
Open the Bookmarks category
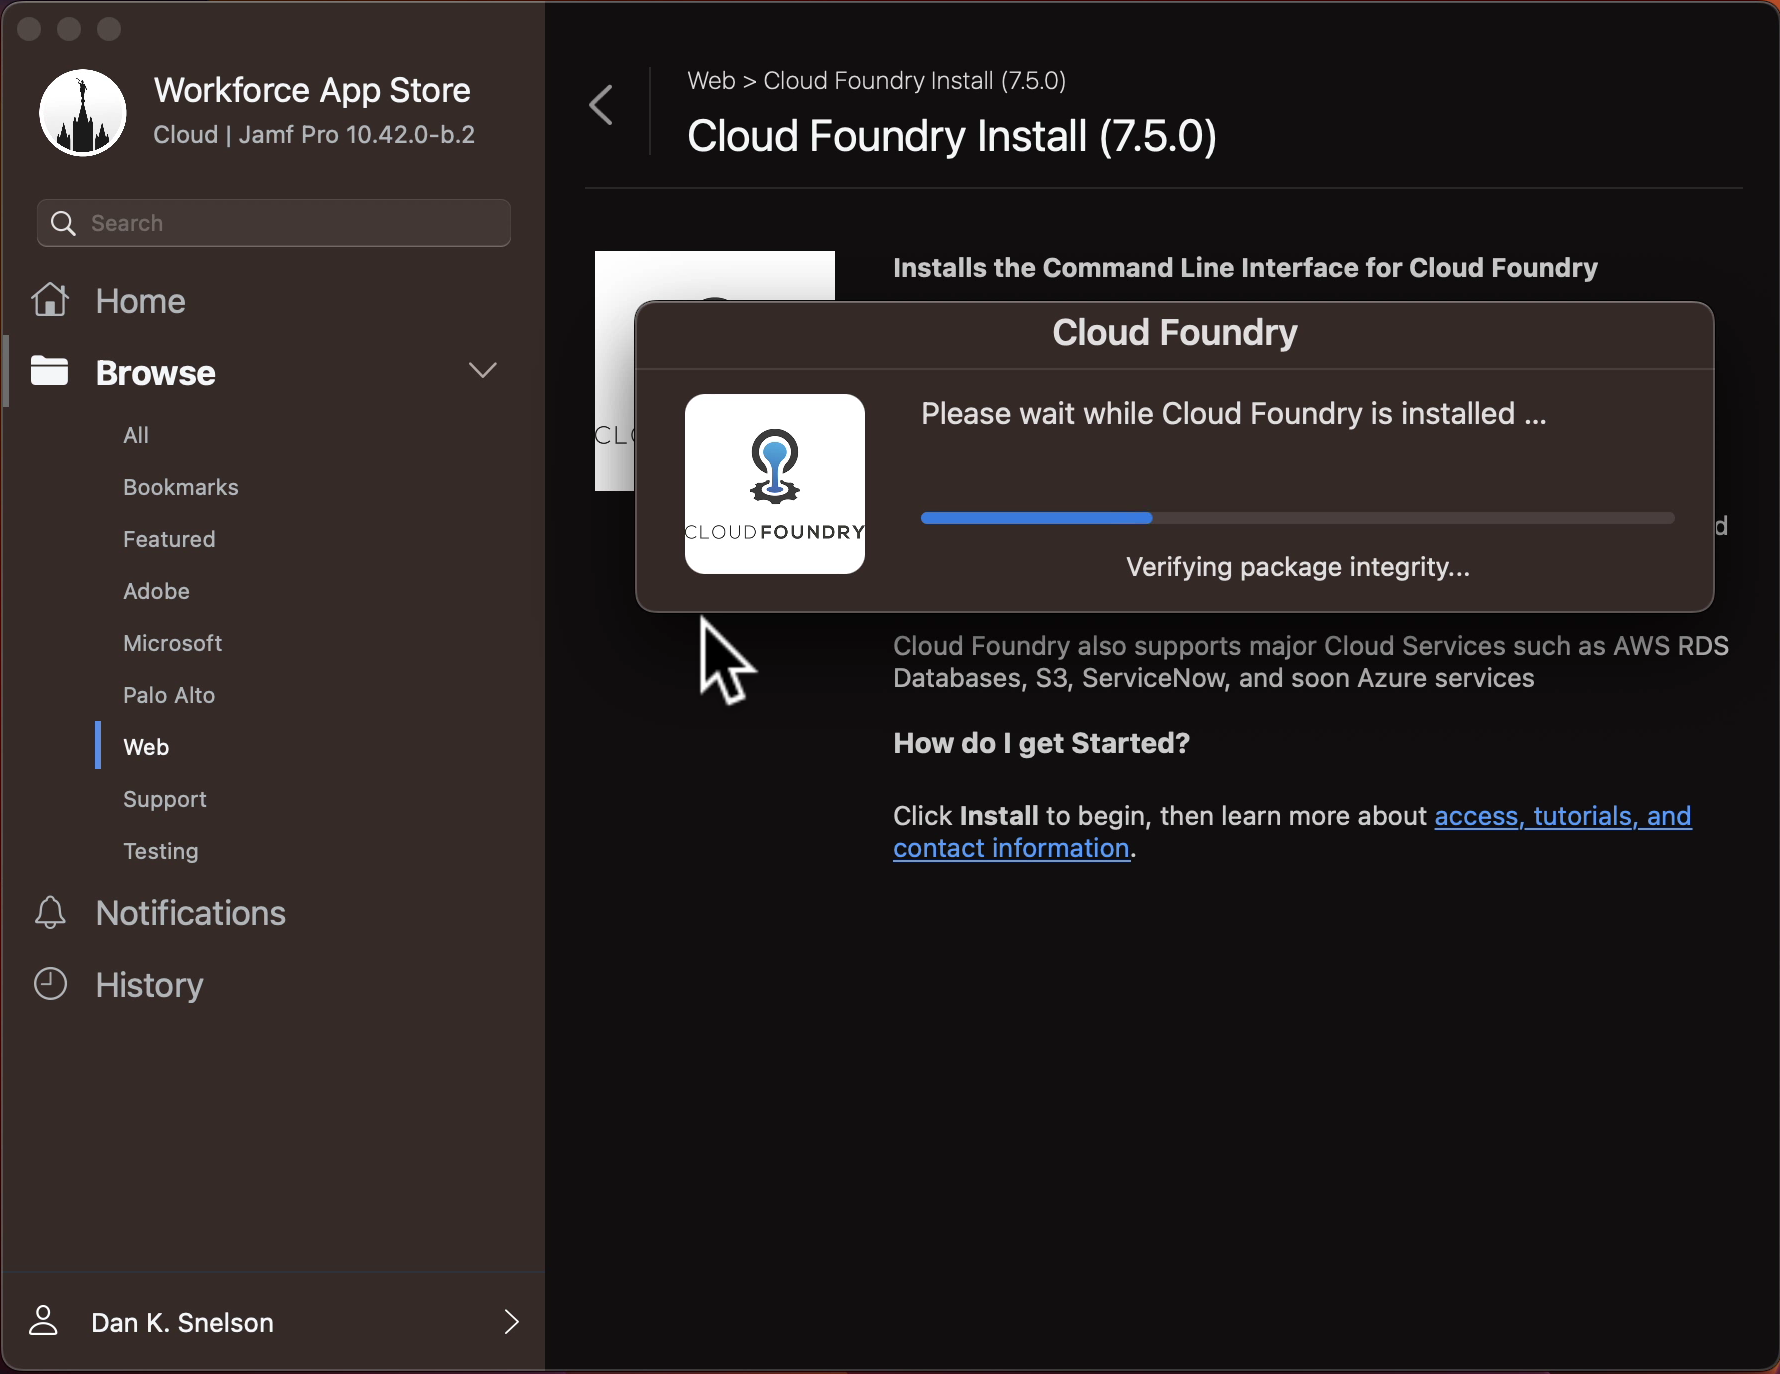(181, 487)
